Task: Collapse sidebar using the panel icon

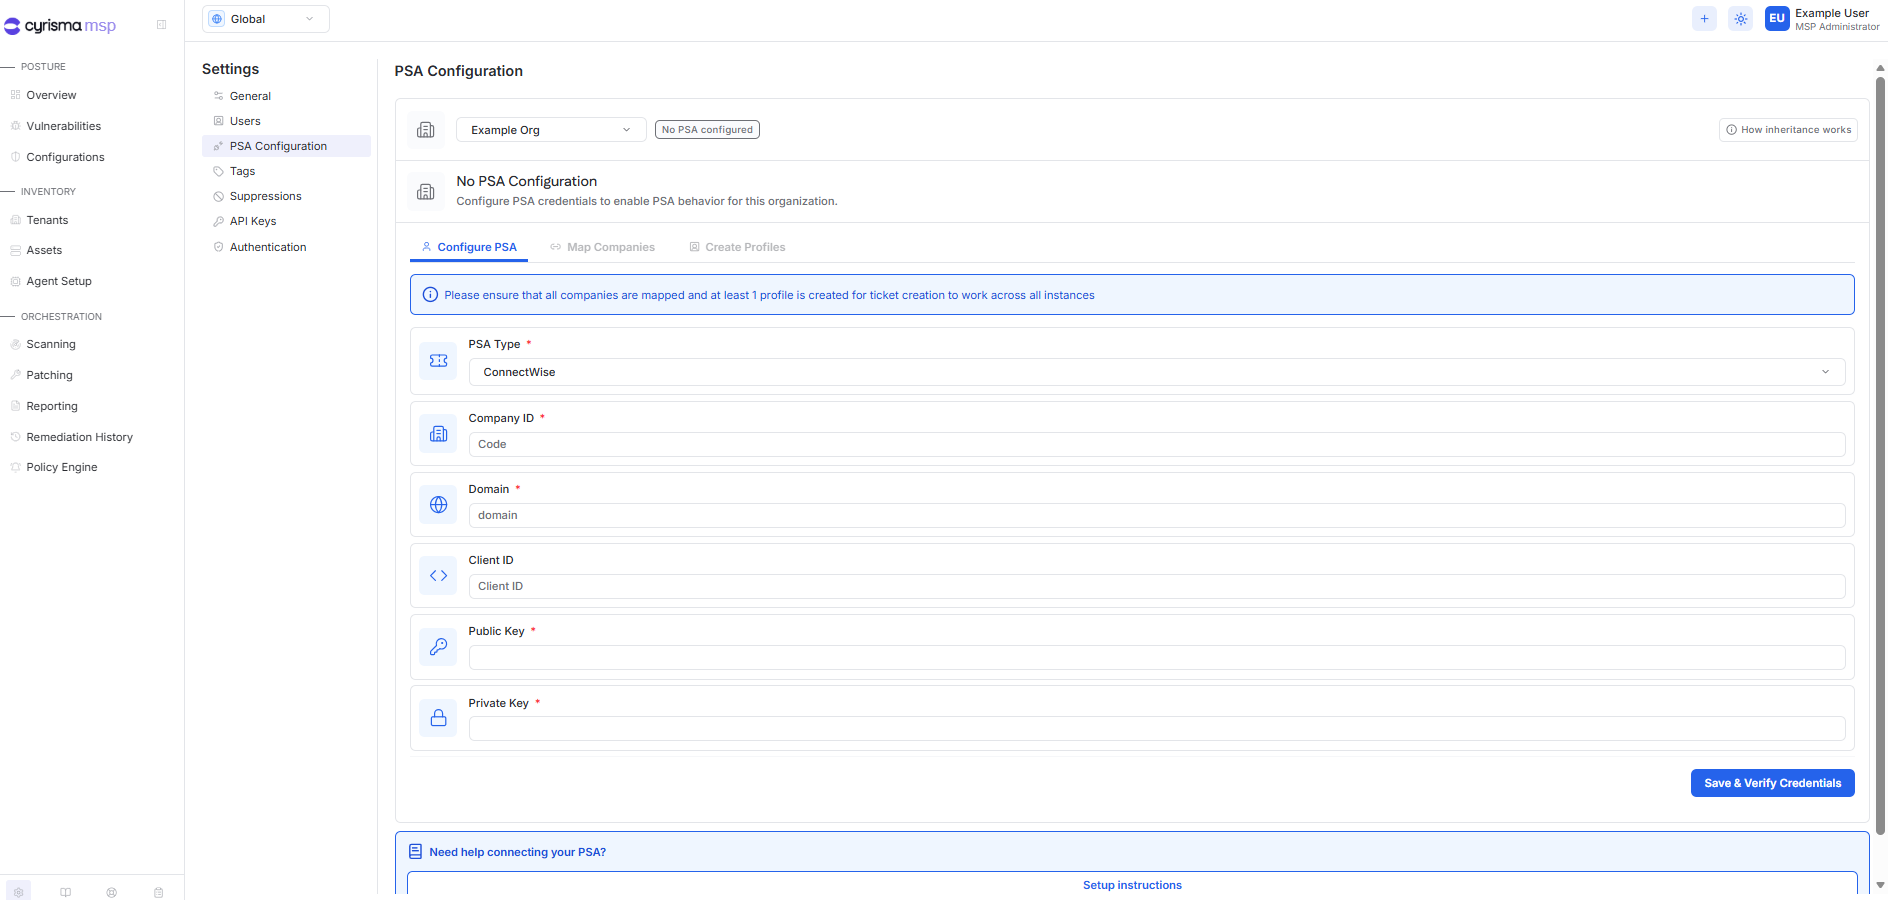Action: pyautogui.click(x=161, y=25)
